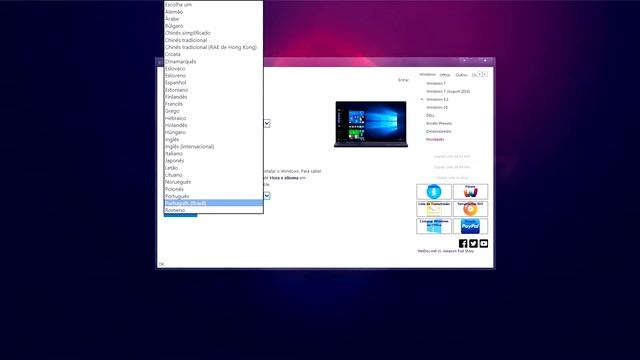Pick Japonês language option
The height and width of the screenshot is (360, 640).
click(x=213, y=160)
